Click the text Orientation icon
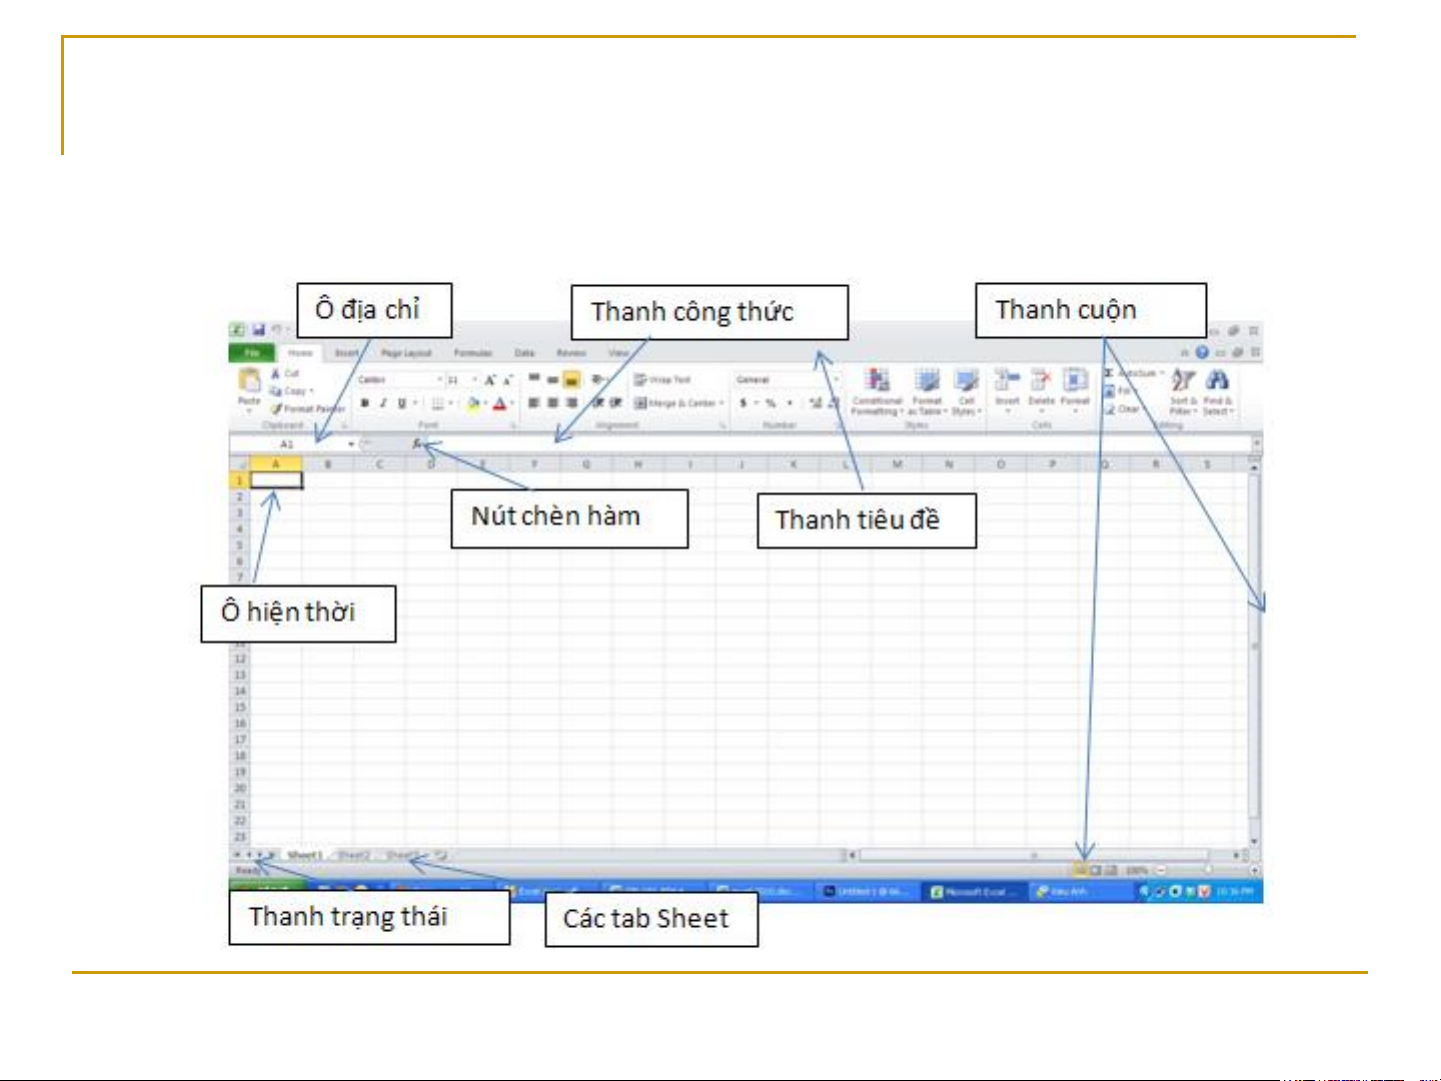Image resolution: width=1441 pixels, height=1081 pixels. tap(599, 379)
